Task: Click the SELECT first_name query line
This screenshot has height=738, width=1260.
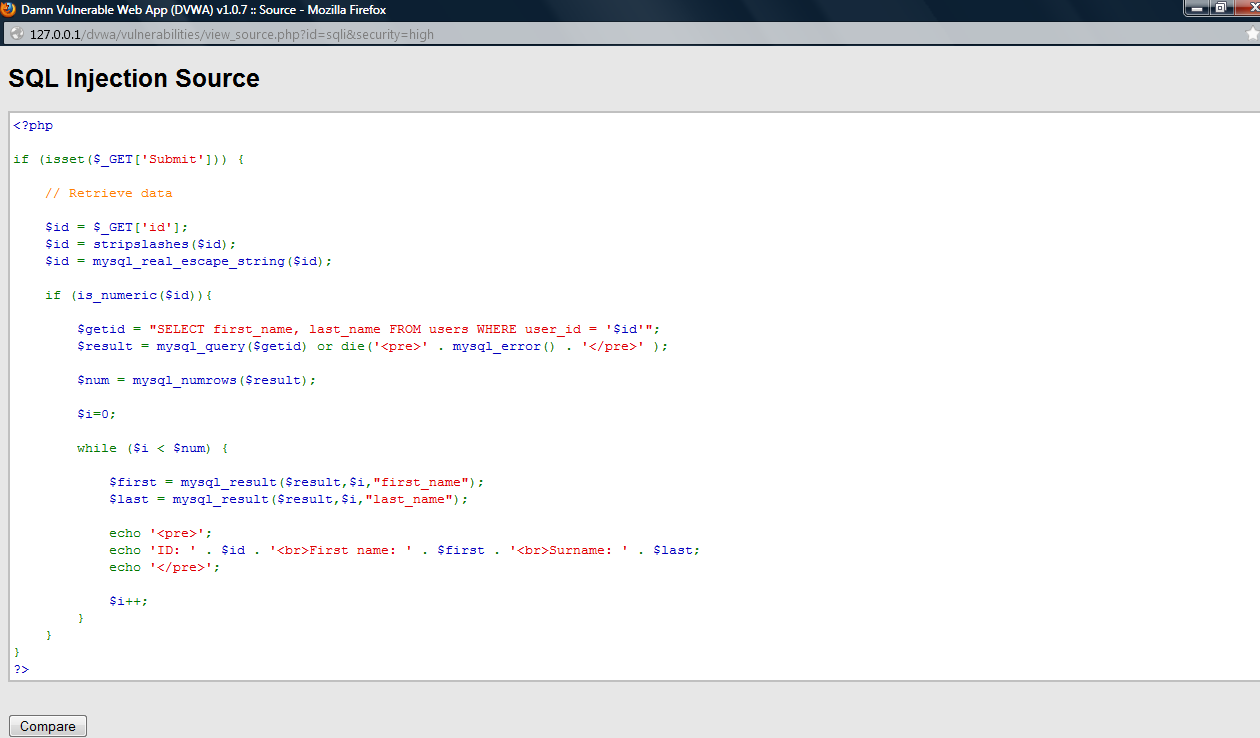Action: [x=369, y=329]
